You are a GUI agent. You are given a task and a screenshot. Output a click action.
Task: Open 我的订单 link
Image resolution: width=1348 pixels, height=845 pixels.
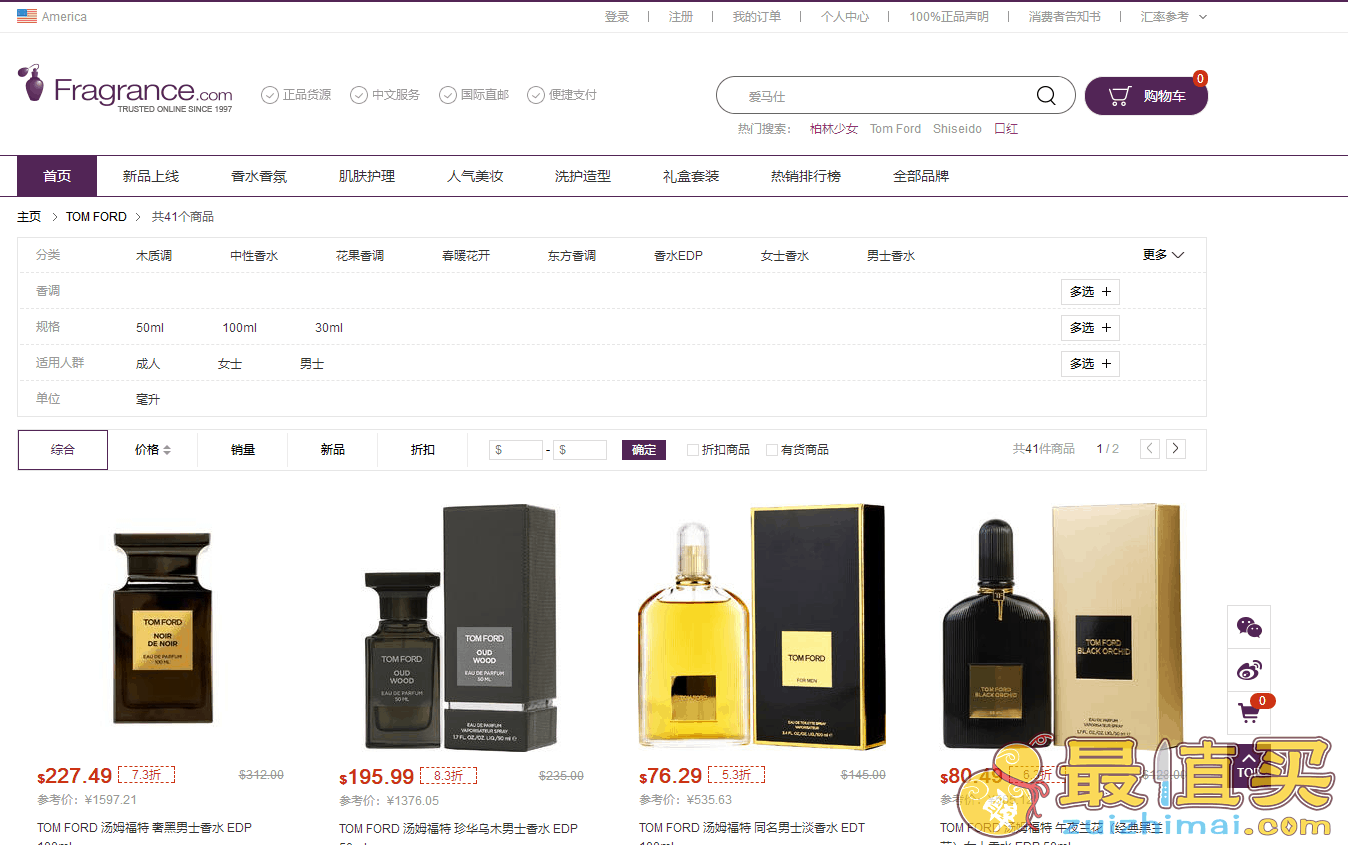[757, 17]
